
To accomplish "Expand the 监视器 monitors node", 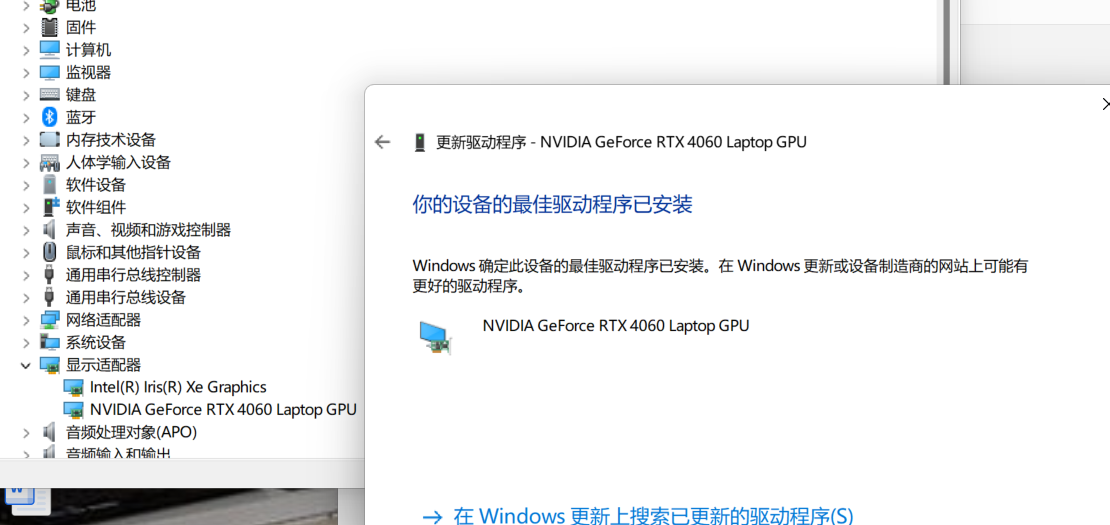I will (26, 72).
